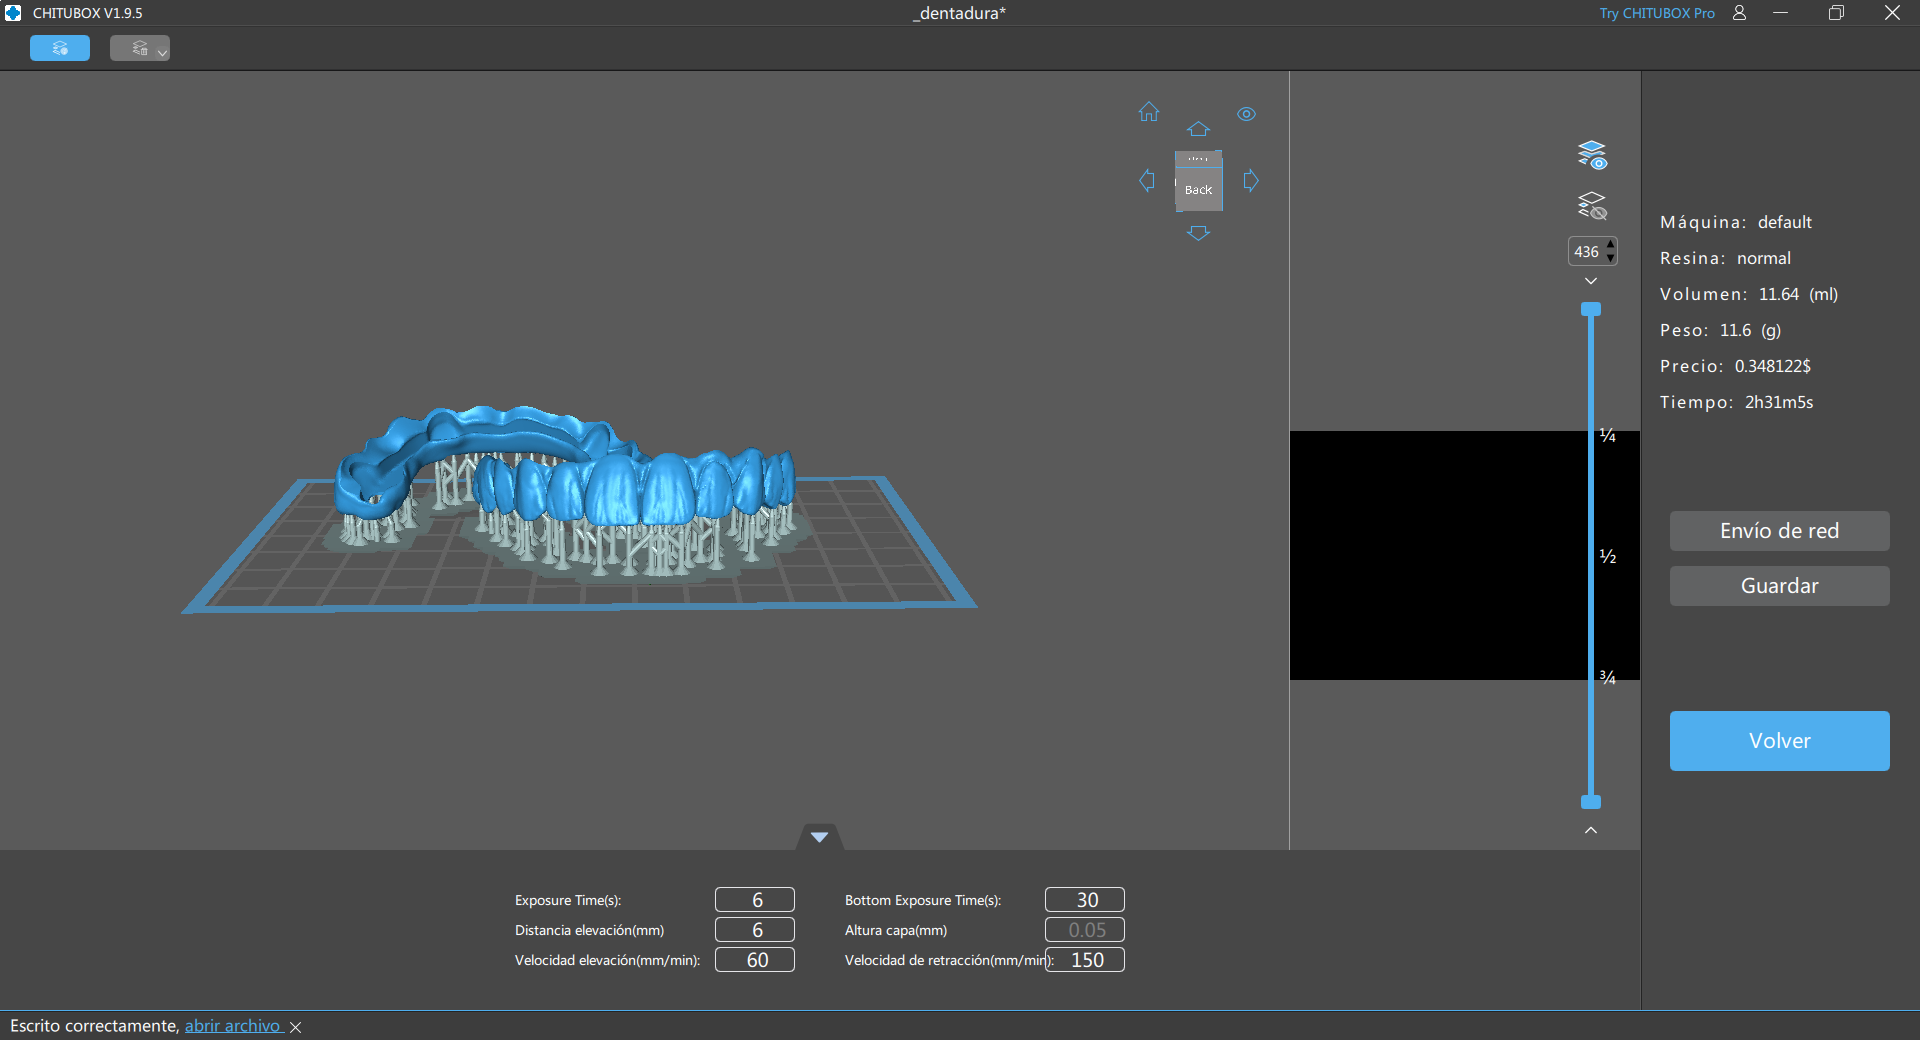Click the Altura capa field
This screenshot has width=1920, height=1040.
1085,930
